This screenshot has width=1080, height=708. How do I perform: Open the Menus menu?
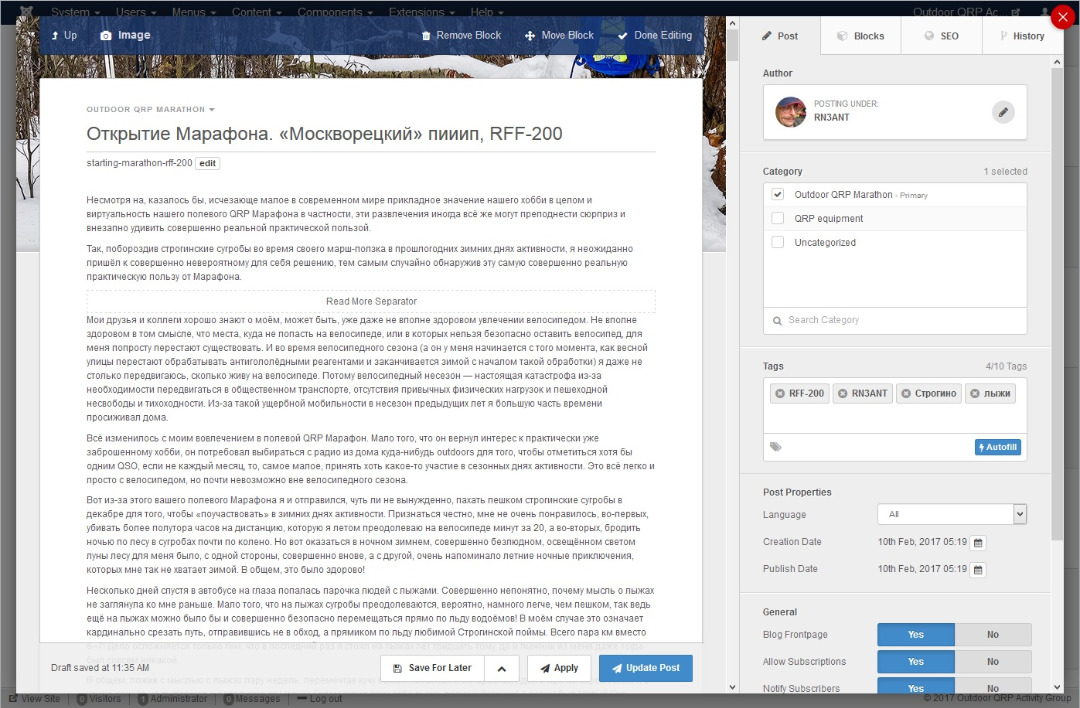coord(194,12)
